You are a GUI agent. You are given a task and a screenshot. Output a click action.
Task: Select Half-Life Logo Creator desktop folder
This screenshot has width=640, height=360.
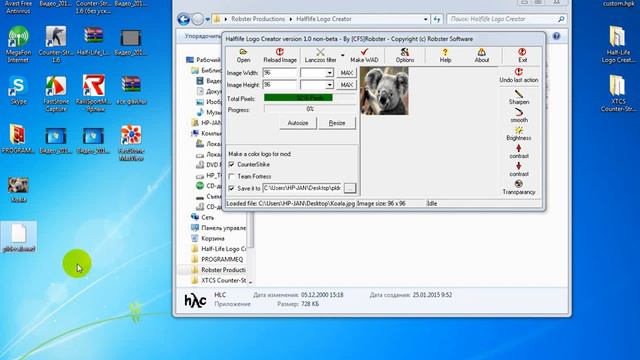618,44
